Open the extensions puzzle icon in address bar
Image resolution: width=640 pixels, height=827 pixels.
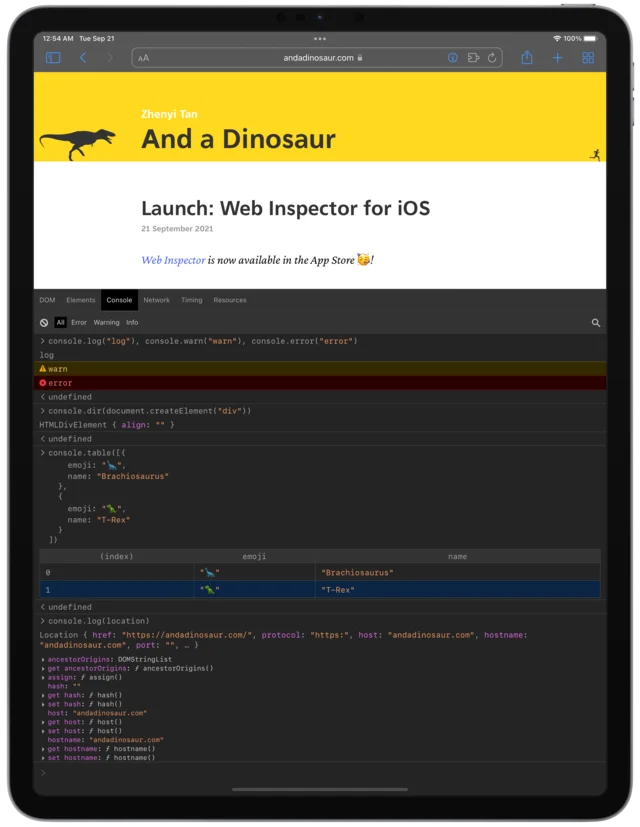pos(473,57)
